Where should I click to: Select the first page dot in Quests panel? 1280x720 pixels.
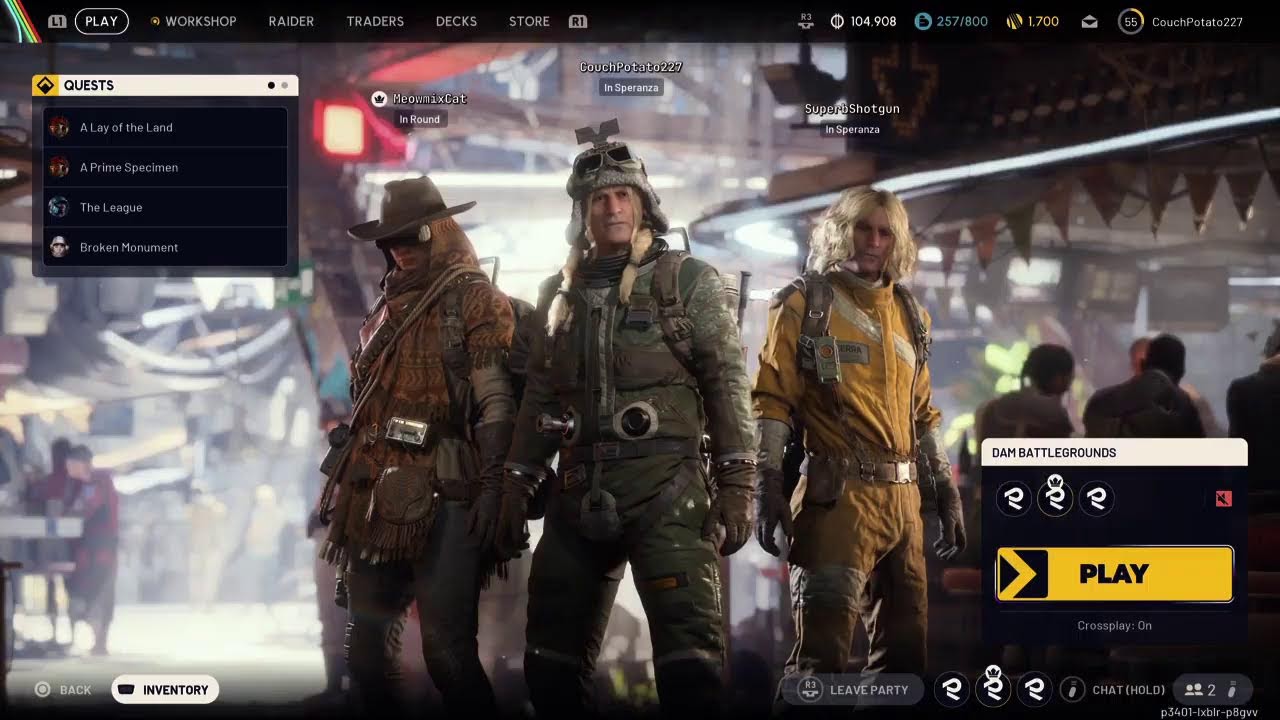pos(271,85)
